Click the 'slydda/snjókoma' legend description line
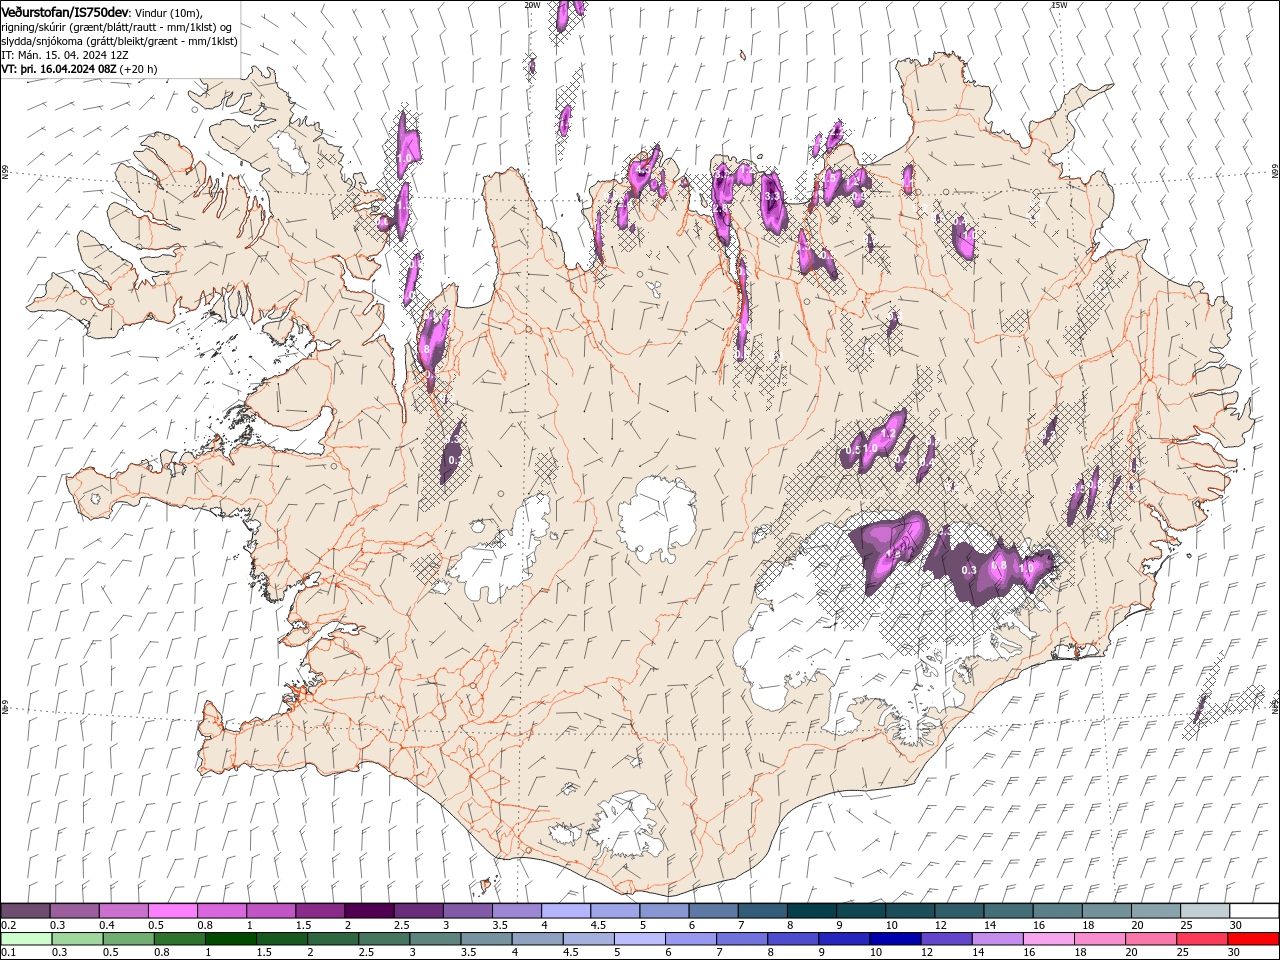The width and height of the screenshot is (1280, 960). pos(119,41)
